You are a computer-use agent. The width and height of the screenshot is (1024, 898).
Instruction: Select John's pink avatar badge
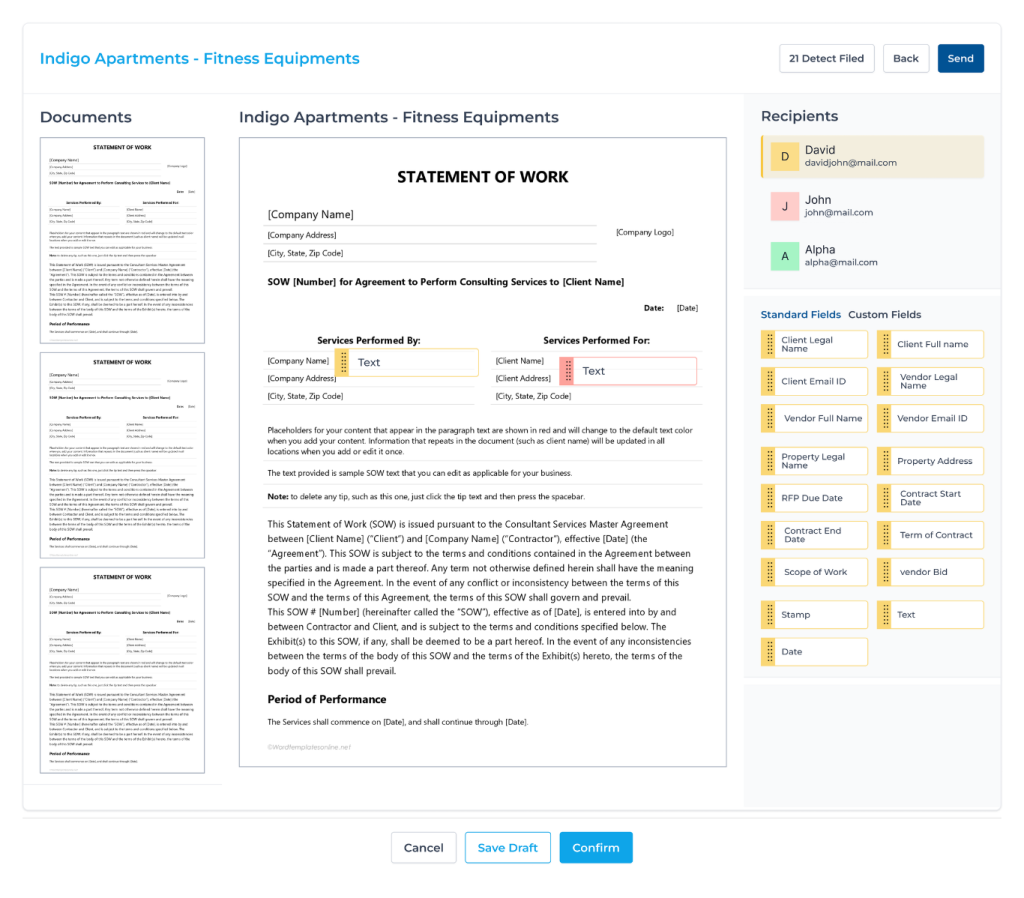click(784, 206)
